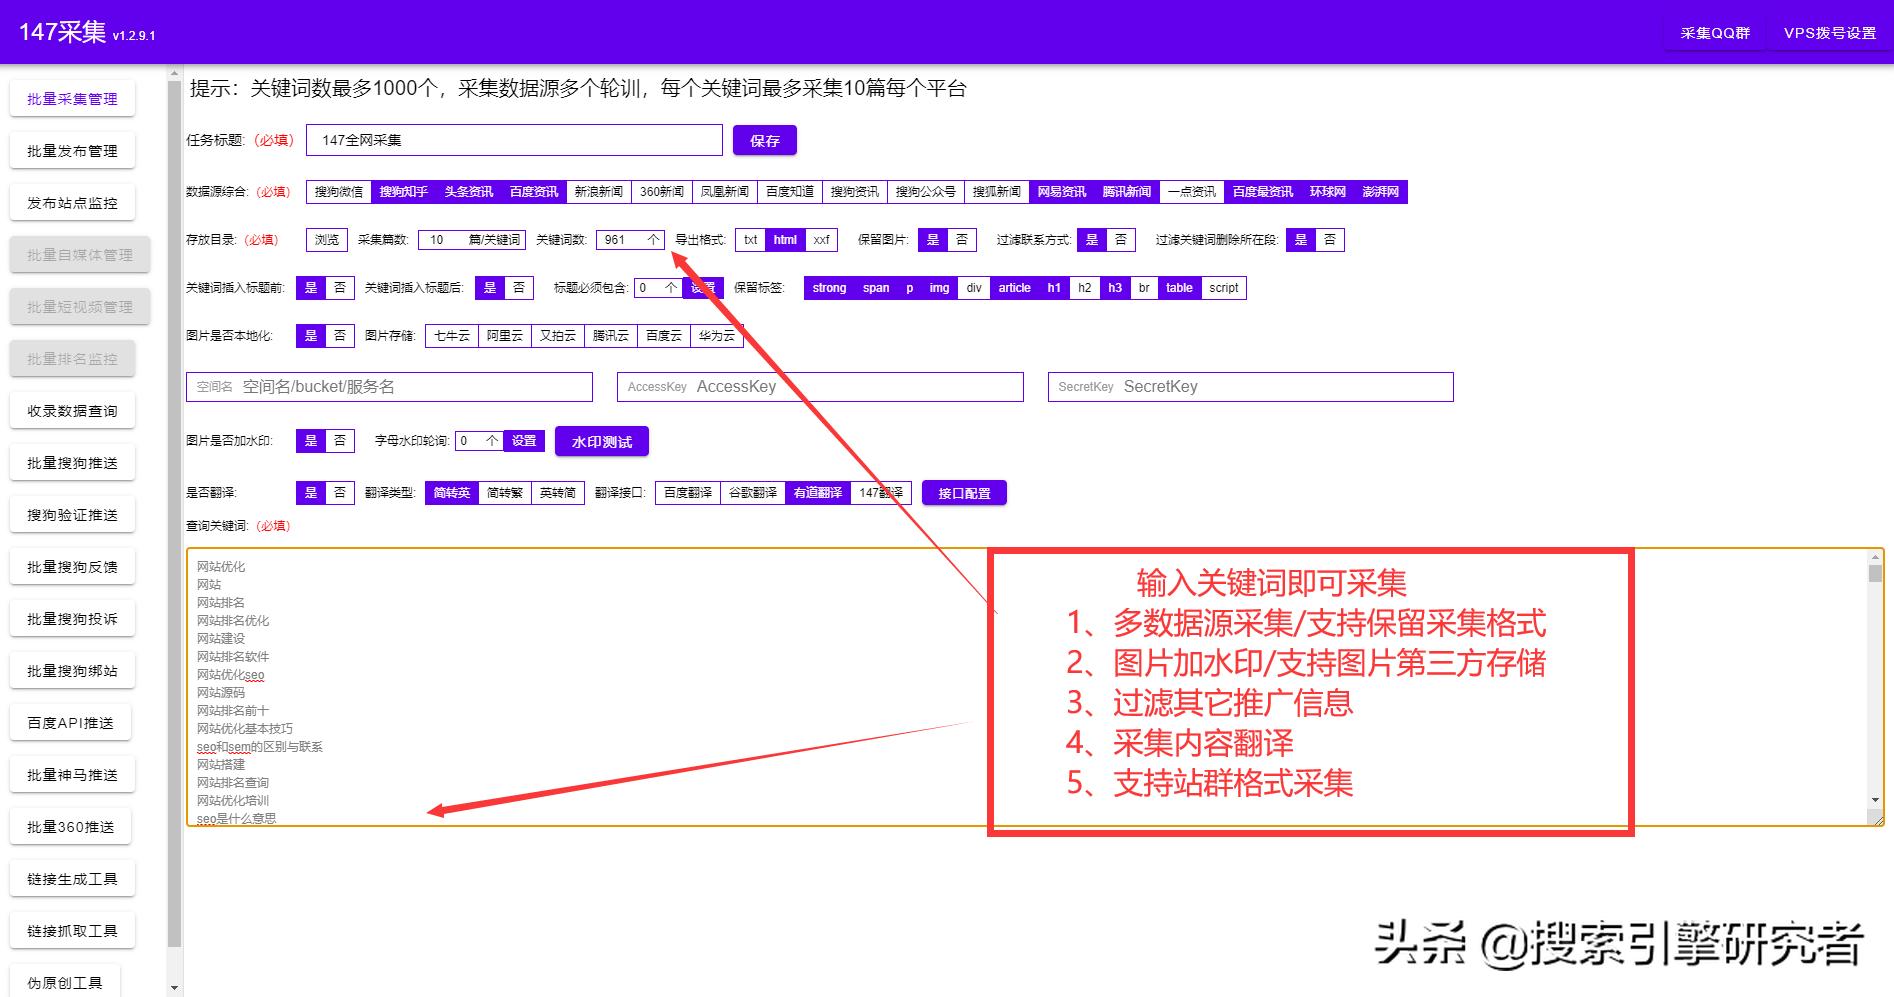Select the 一点资讯 data source
This screenshot has width=1894, height=997.
click(x=1192, y=191)
